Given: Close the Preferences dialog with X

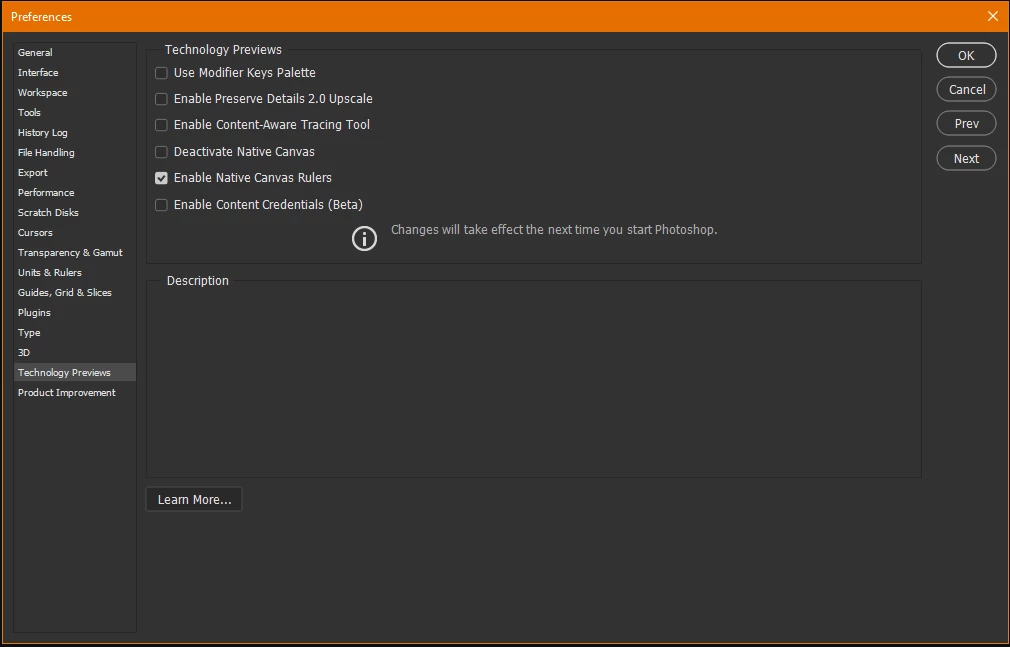Looking at the screenshot, I should (x=993, y=16).
